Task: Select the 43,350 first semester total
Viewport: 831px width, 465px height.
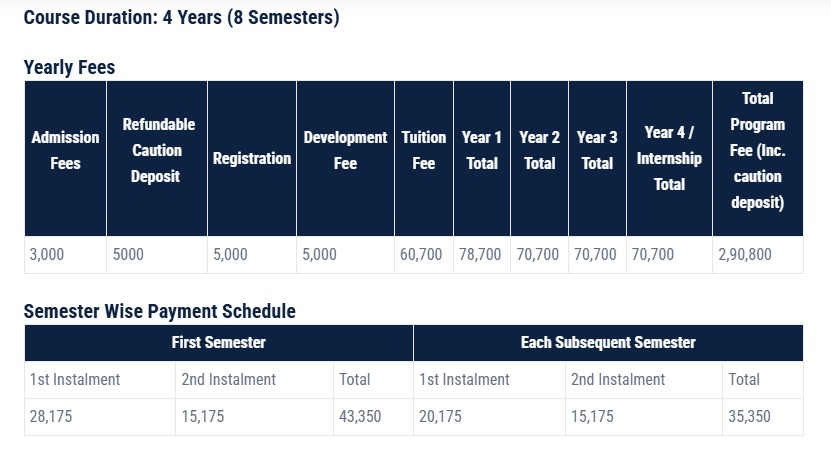Action: 360,416
